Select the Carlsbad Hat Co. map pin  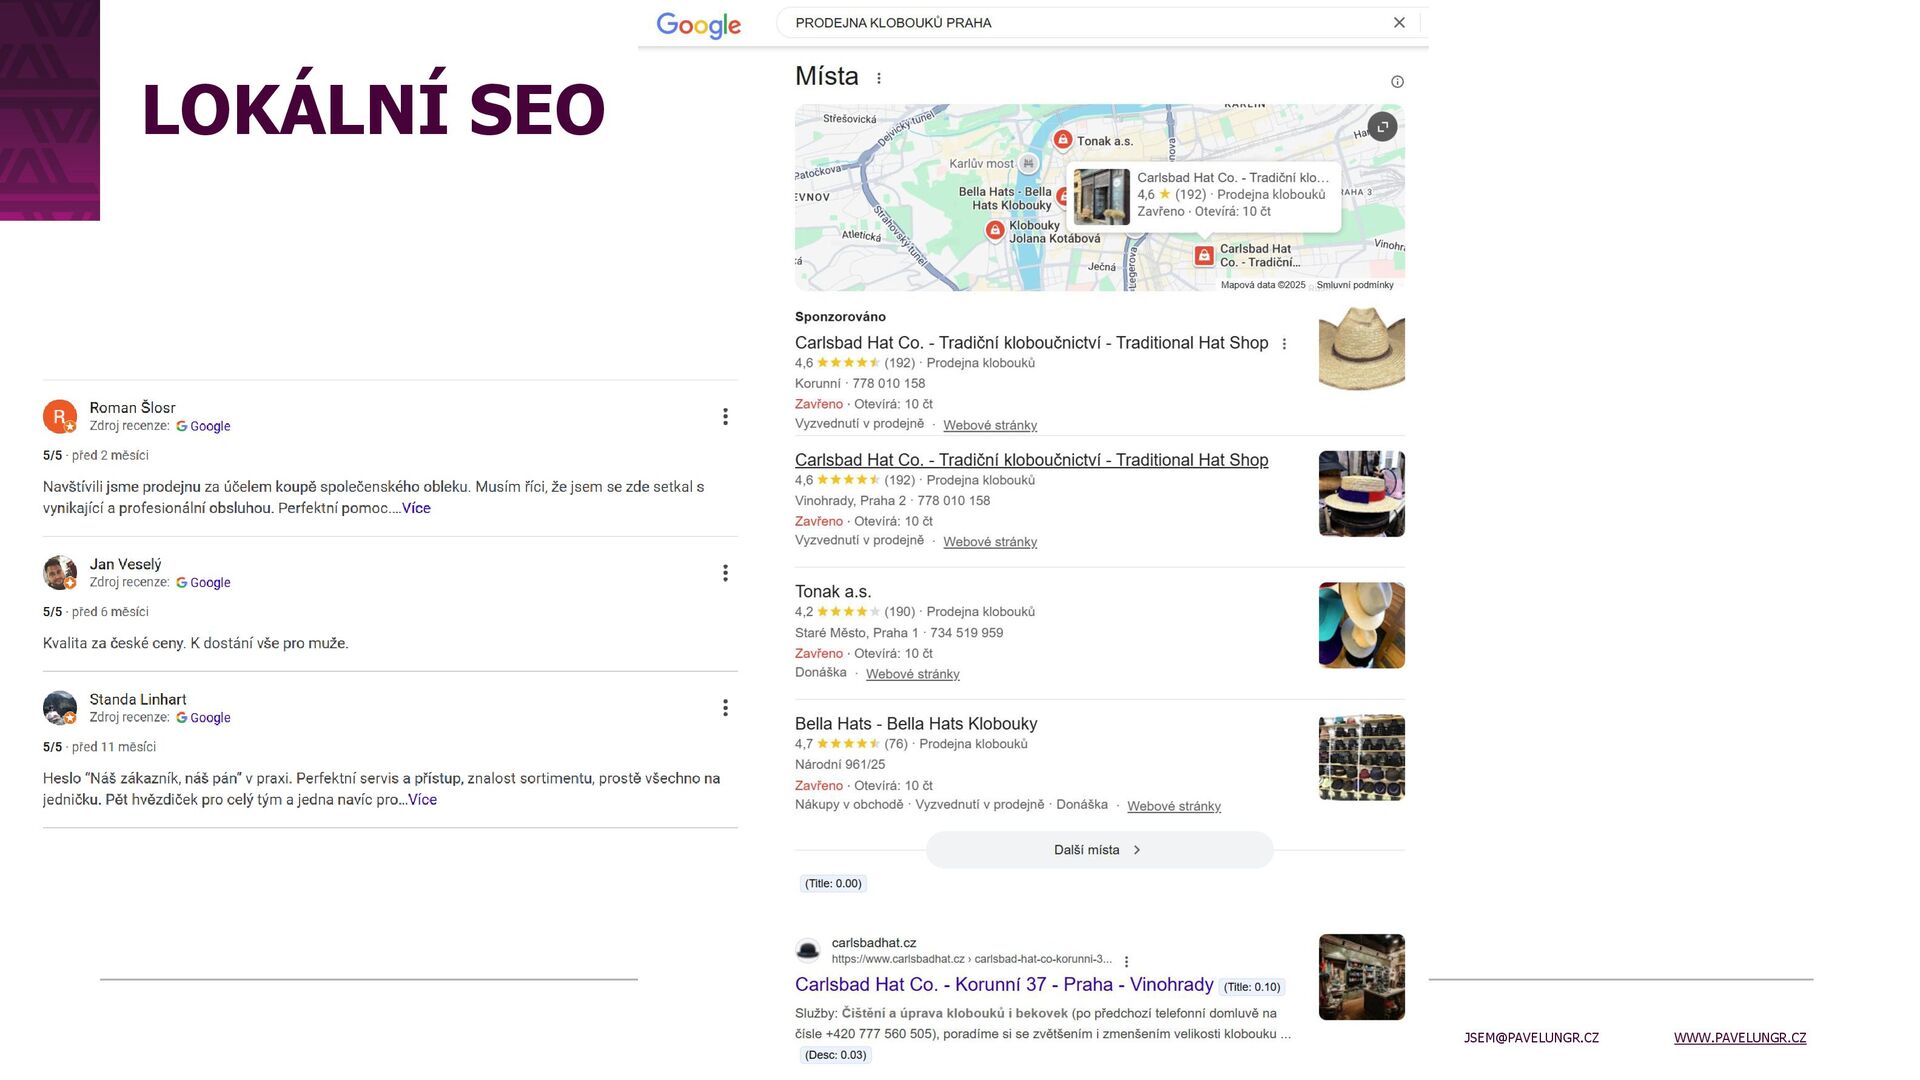[x=1204, y=256]
